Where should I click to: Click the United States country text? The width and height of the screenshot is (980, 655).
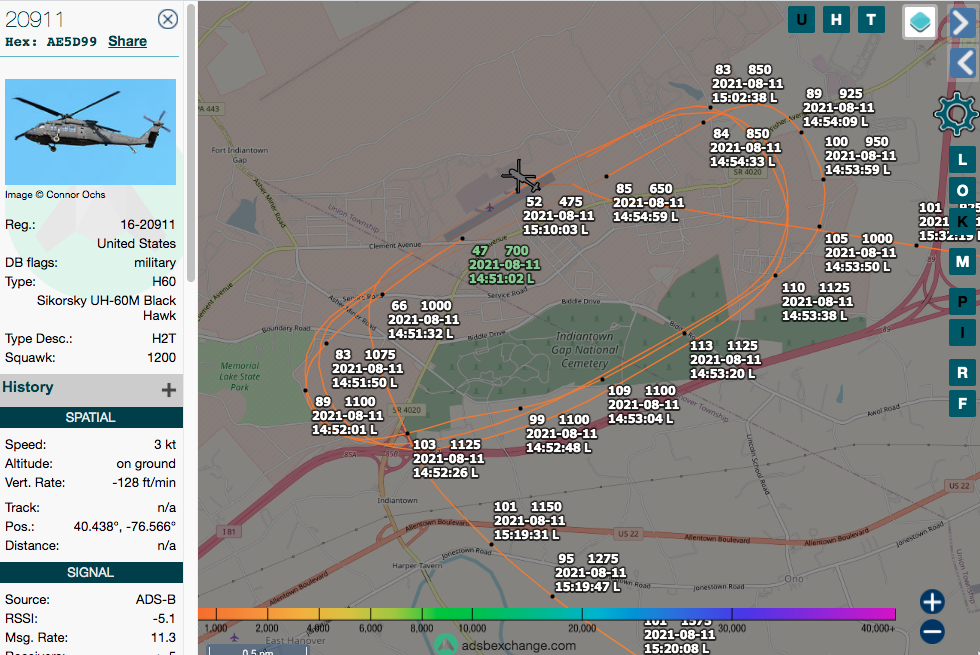[136, 243]
